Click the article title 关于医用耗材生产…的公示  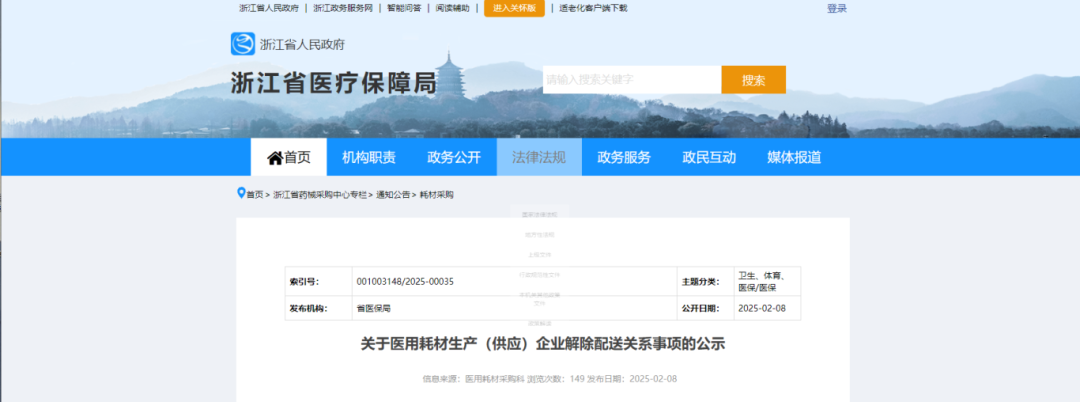tap(543, 343)
